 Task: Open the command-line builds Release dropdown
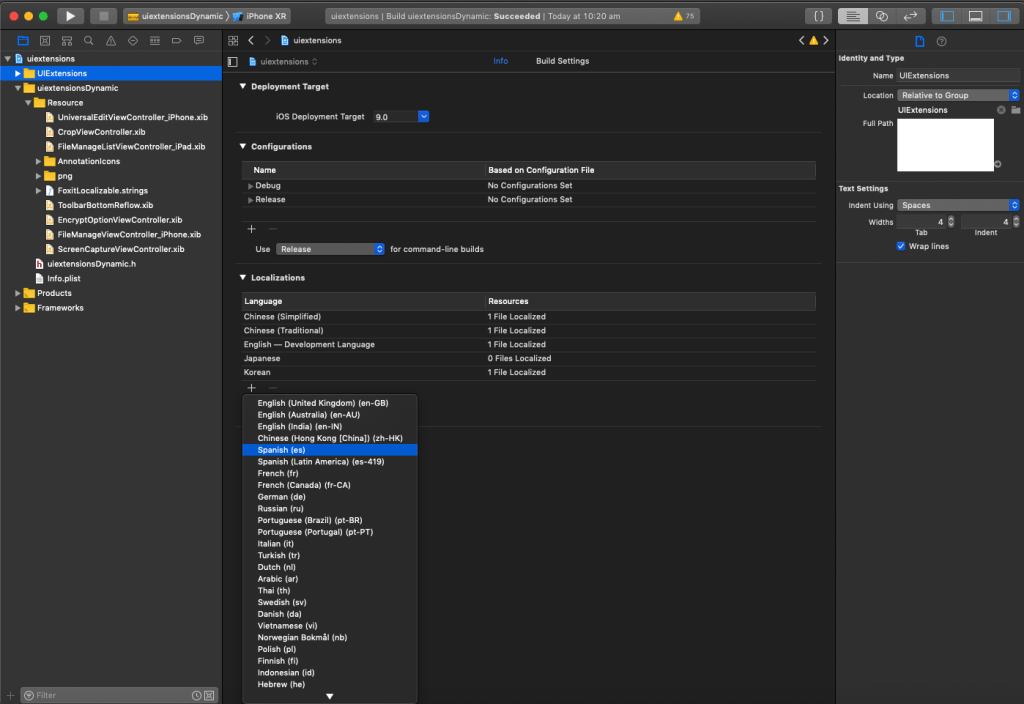[330, 249]
